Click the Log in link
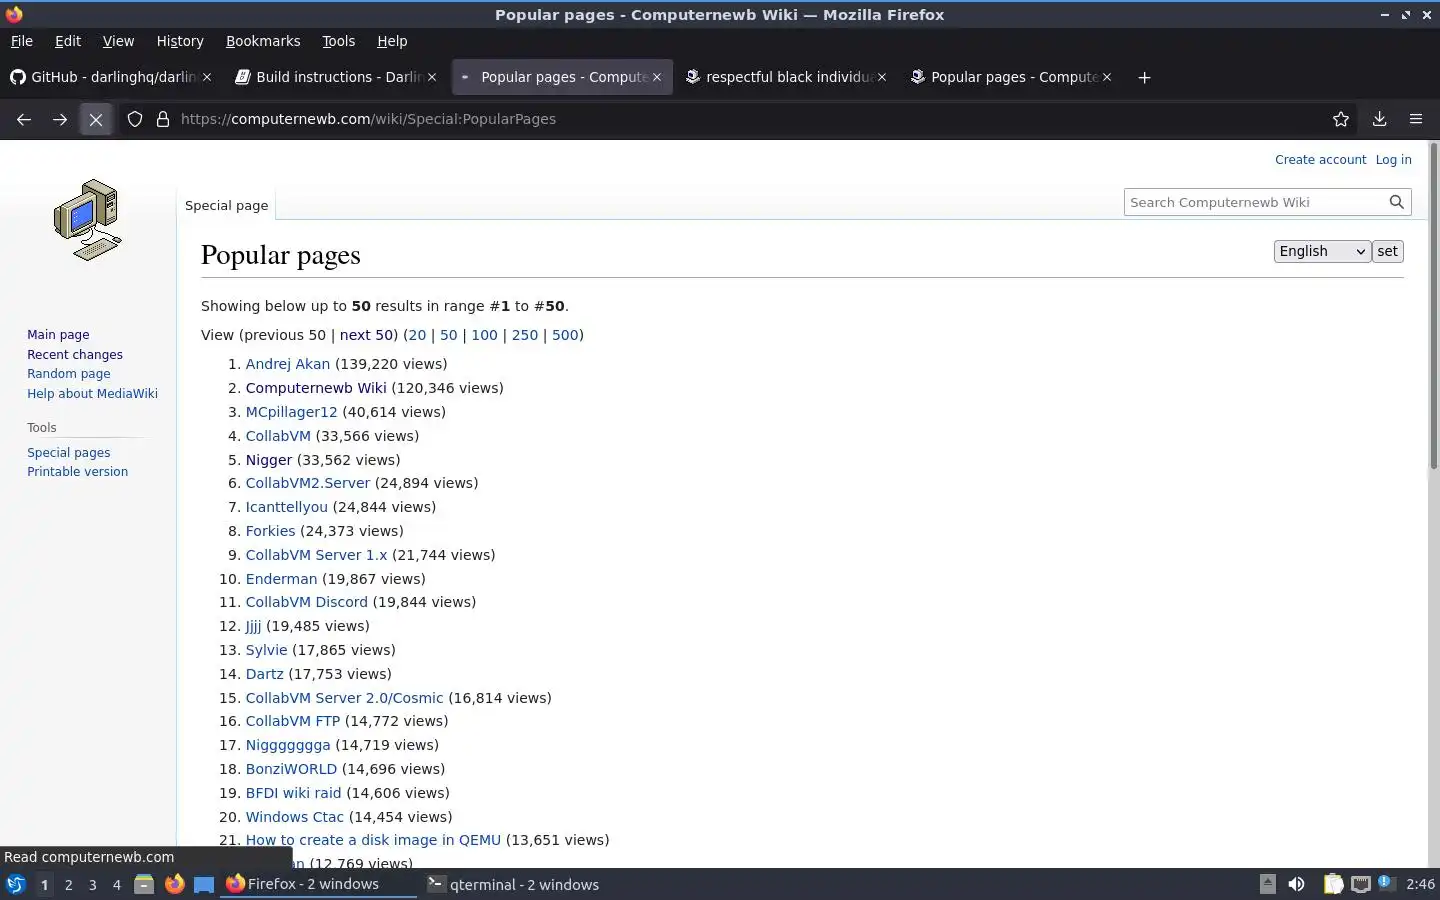Screen dimensions: 1440x900 coord(1393,159)
